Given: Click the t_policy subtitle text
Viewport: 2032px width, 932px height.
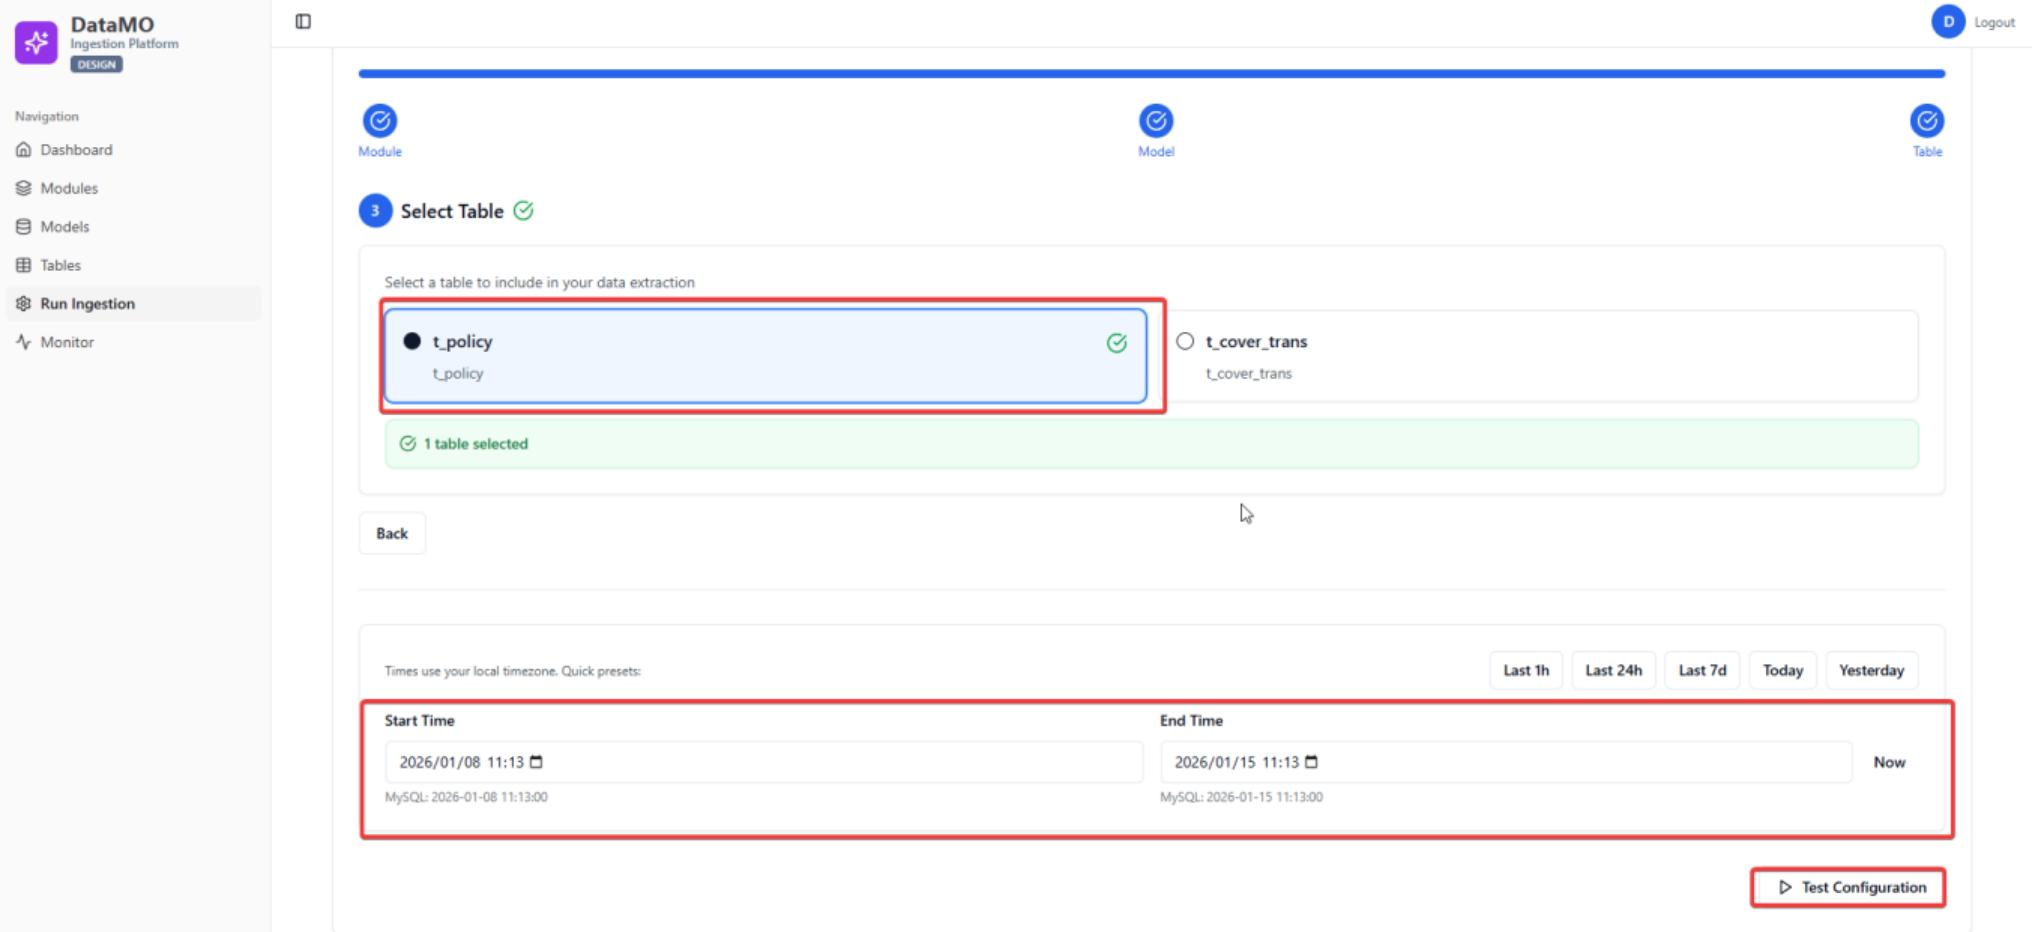Looking at the screenshot, I should click(458, 373).
